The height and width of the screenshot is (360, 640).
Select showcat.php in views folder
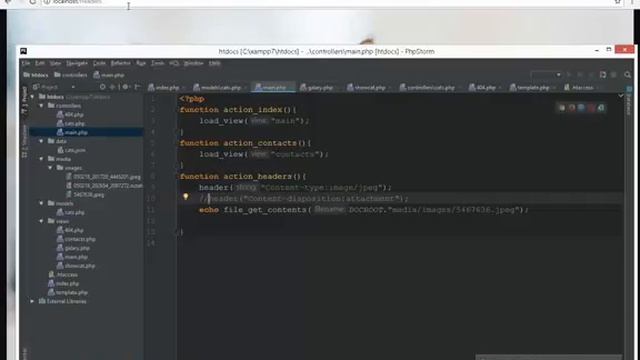click(76, 266)
